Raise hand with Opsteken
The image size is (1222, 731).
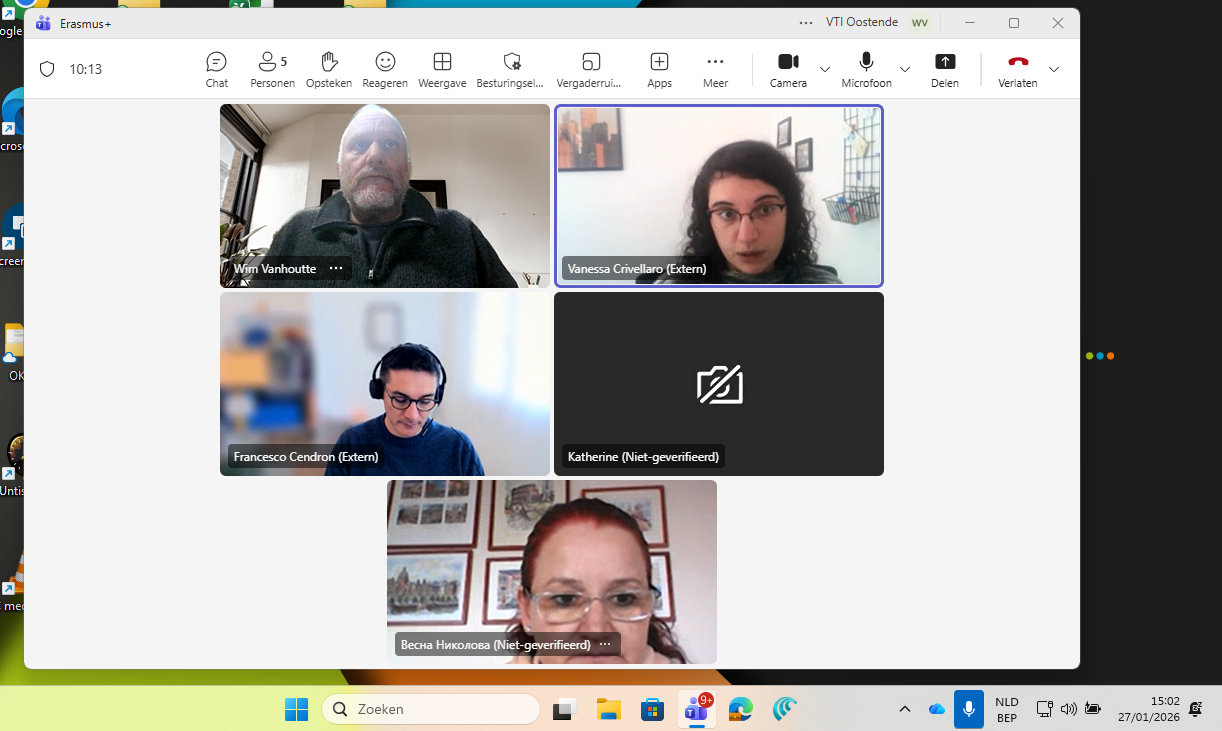pyautogui.click(x=329, y=69)
